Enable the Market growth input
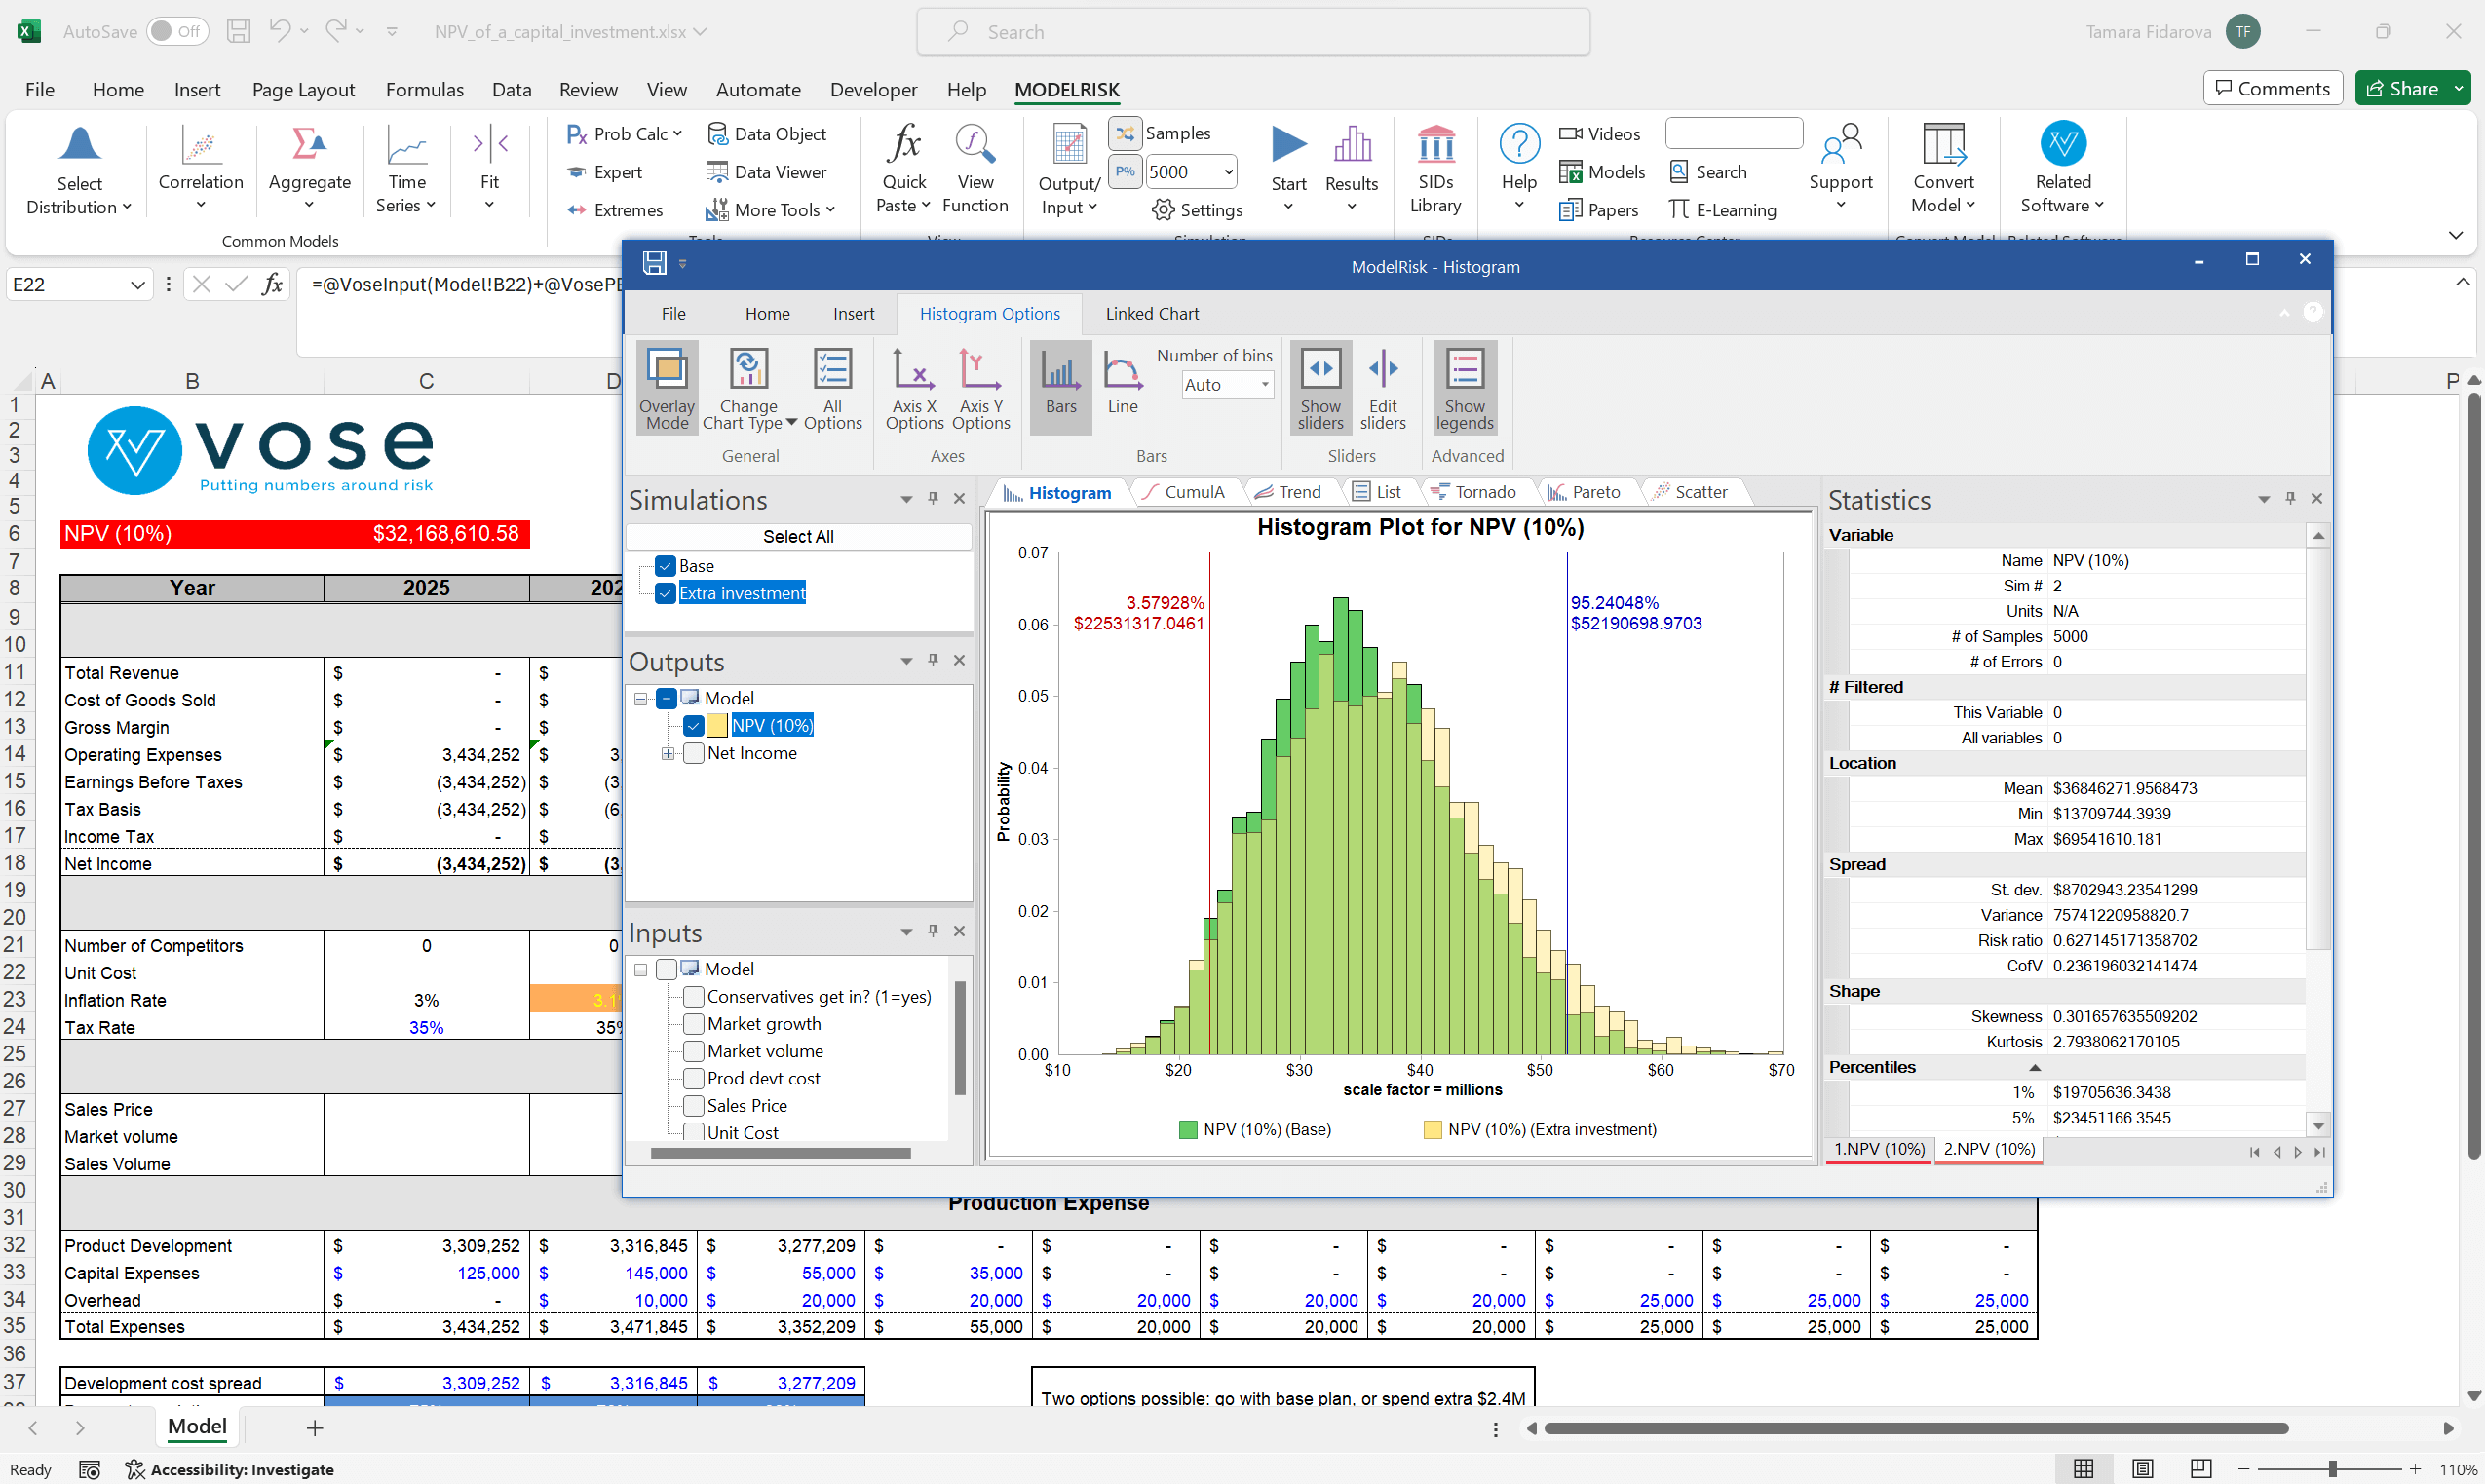 tap(693, 1023)
